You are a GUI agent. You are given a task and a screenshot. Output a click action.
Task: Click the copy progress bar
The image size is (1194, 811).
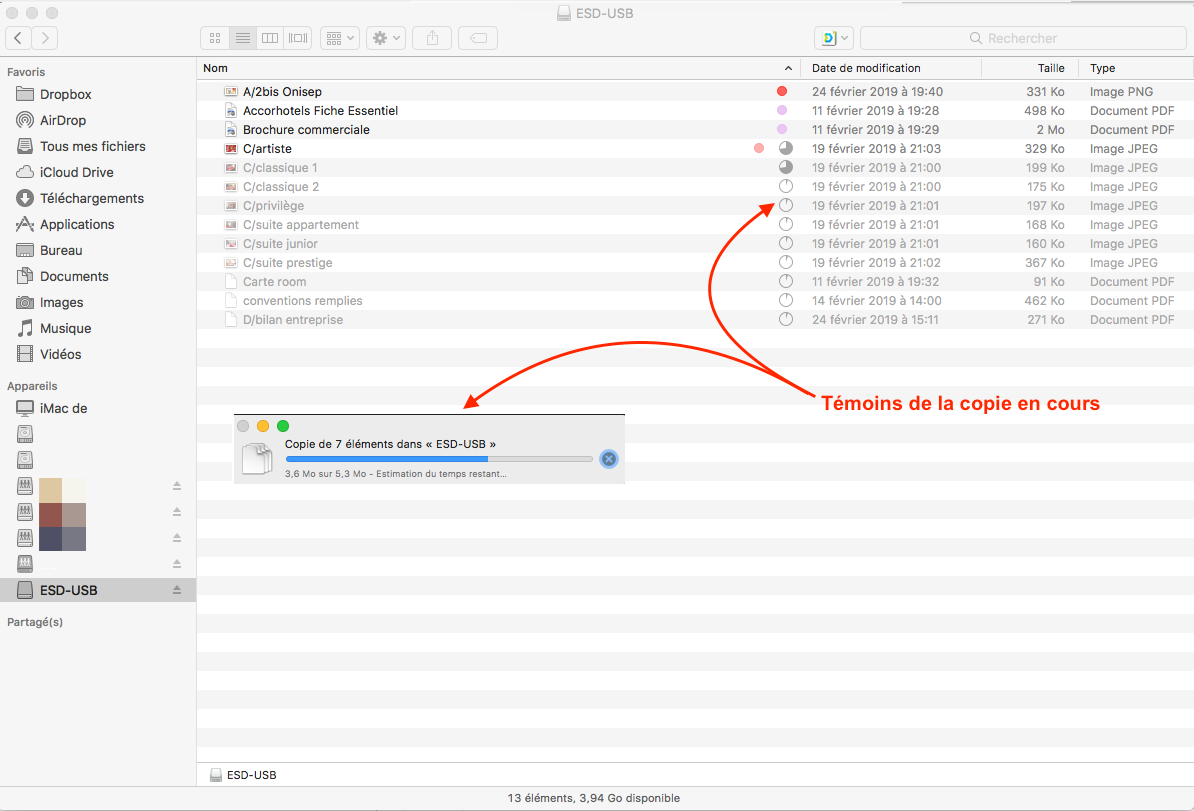pos(439,459)
